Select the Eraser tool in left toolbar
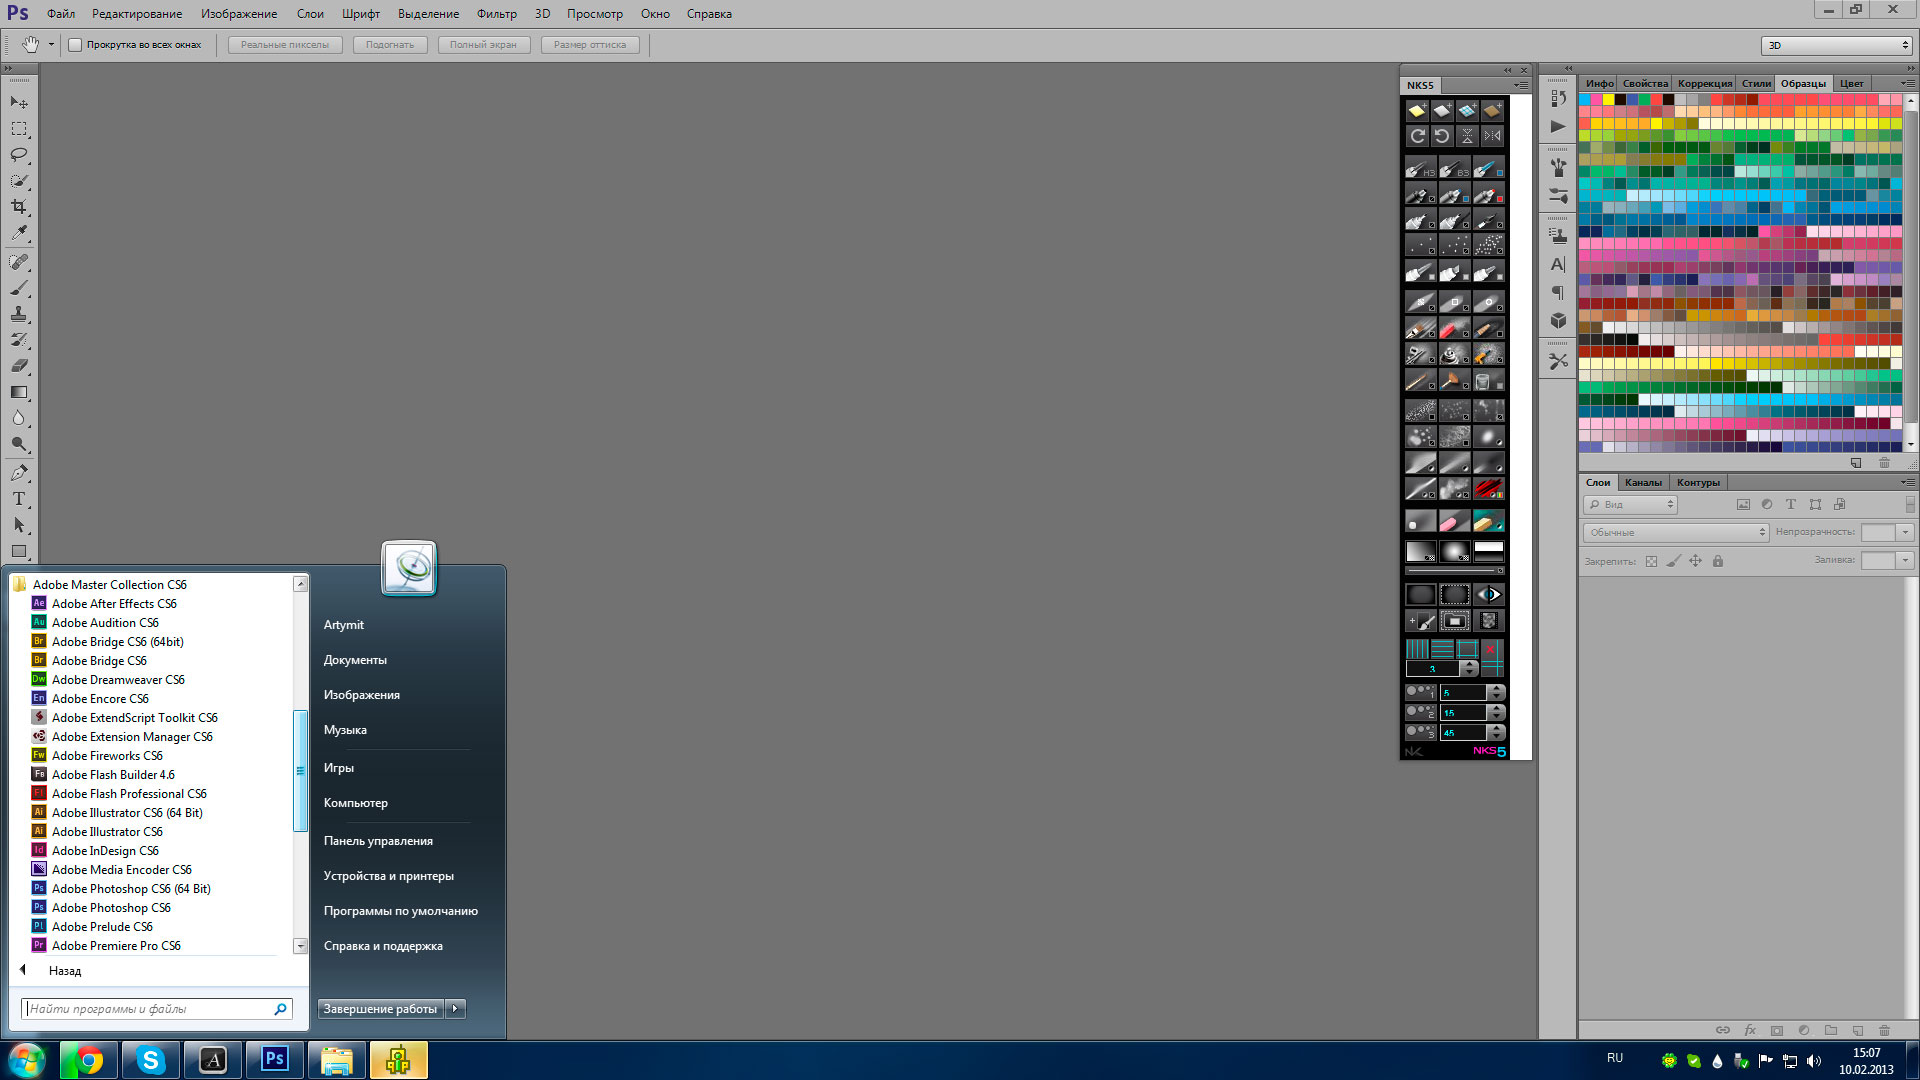Screen dimensions: 1920x1080 click(19, 366)
